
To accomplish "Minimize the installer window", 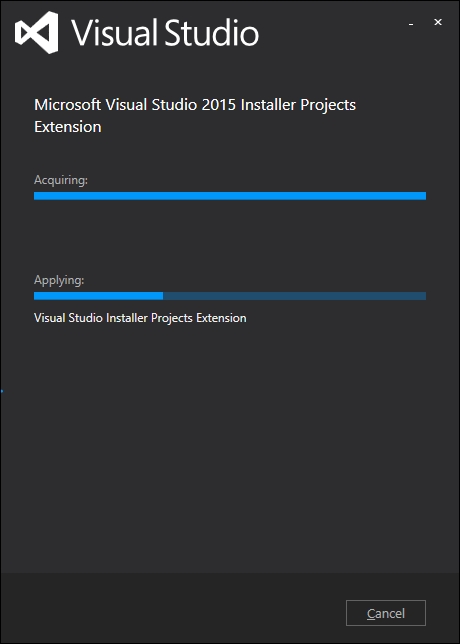I will [411, 25].
